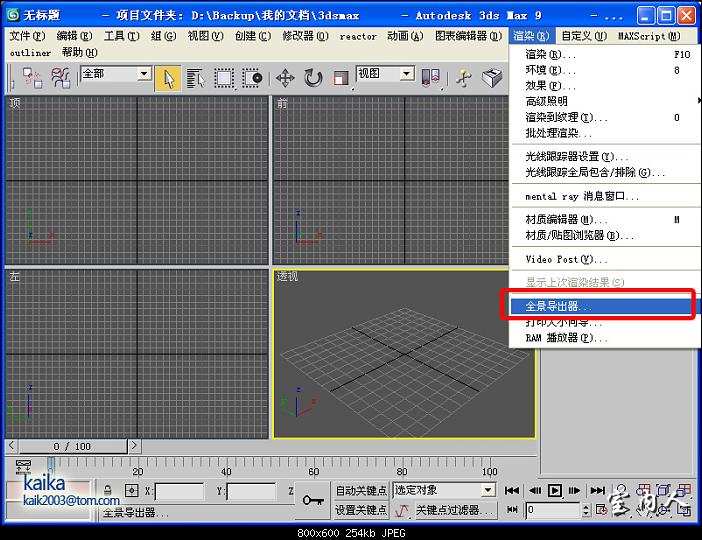Choose 光线跟踪全局包含/排除(G)... entry
This screenshot has width=702, height=540.
pyautogui.click(x=605, y=172)
